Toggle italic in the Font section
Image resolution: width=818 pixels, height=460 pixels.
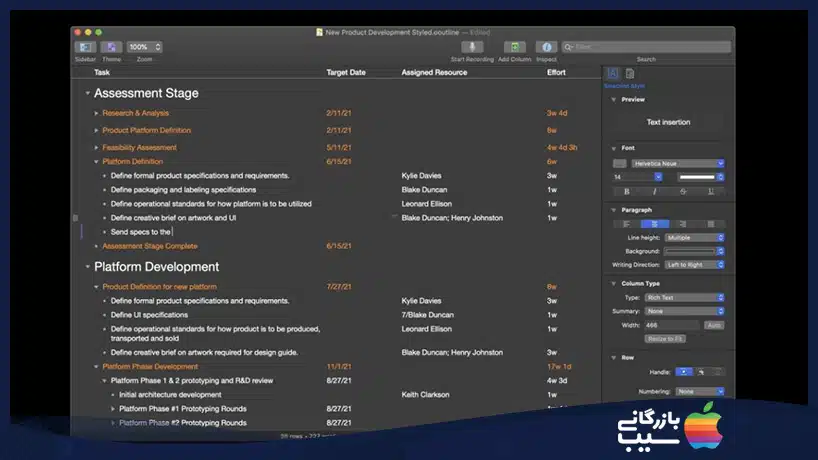(655, 191)
